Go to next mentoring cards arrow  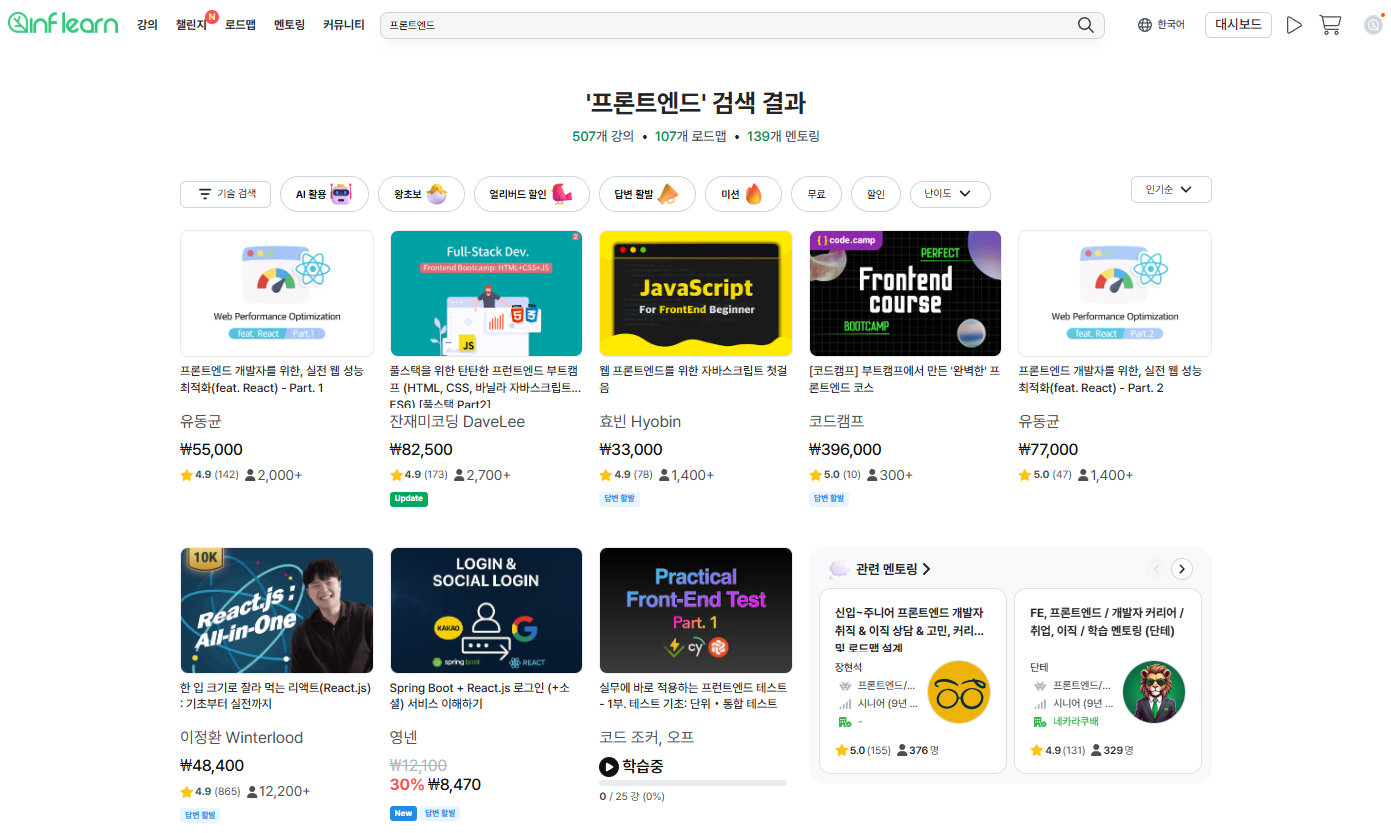tap(1182, 569)
